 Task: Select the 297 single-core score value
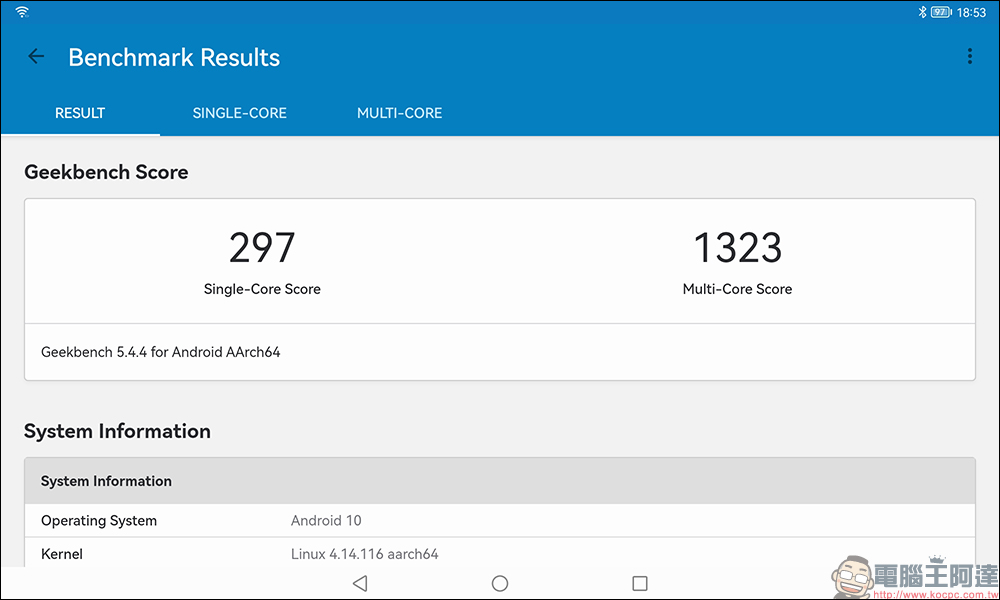[x=262, y=247]
